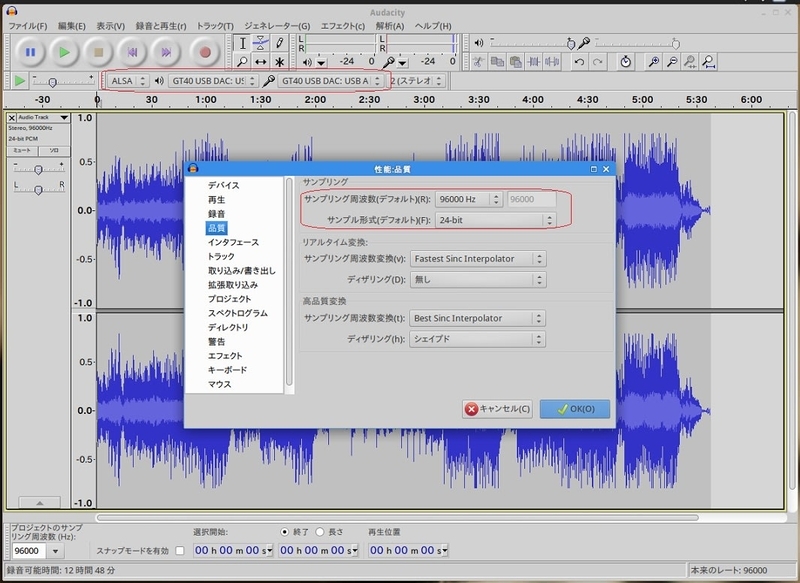Viewport: 800px width, 583px height.
Task: Click the Sync-Lock clock icon
Action: pyautogui.click(x=626, y=62)
